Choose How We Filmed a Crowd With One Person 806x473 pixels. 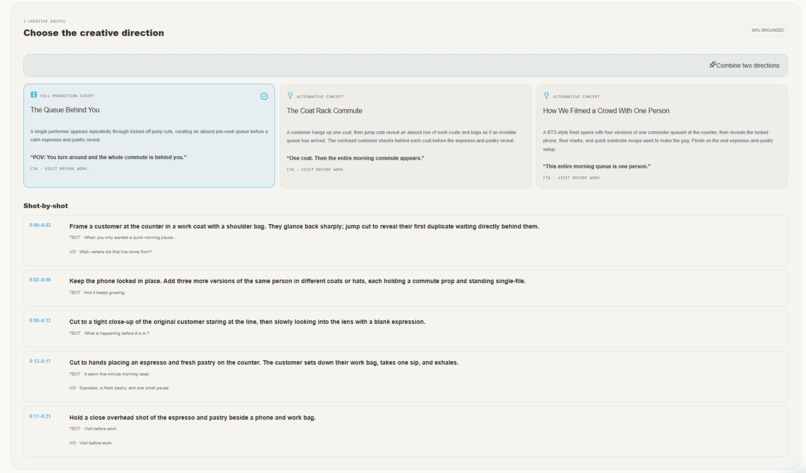pyautogui.click(x=662, y=136)
